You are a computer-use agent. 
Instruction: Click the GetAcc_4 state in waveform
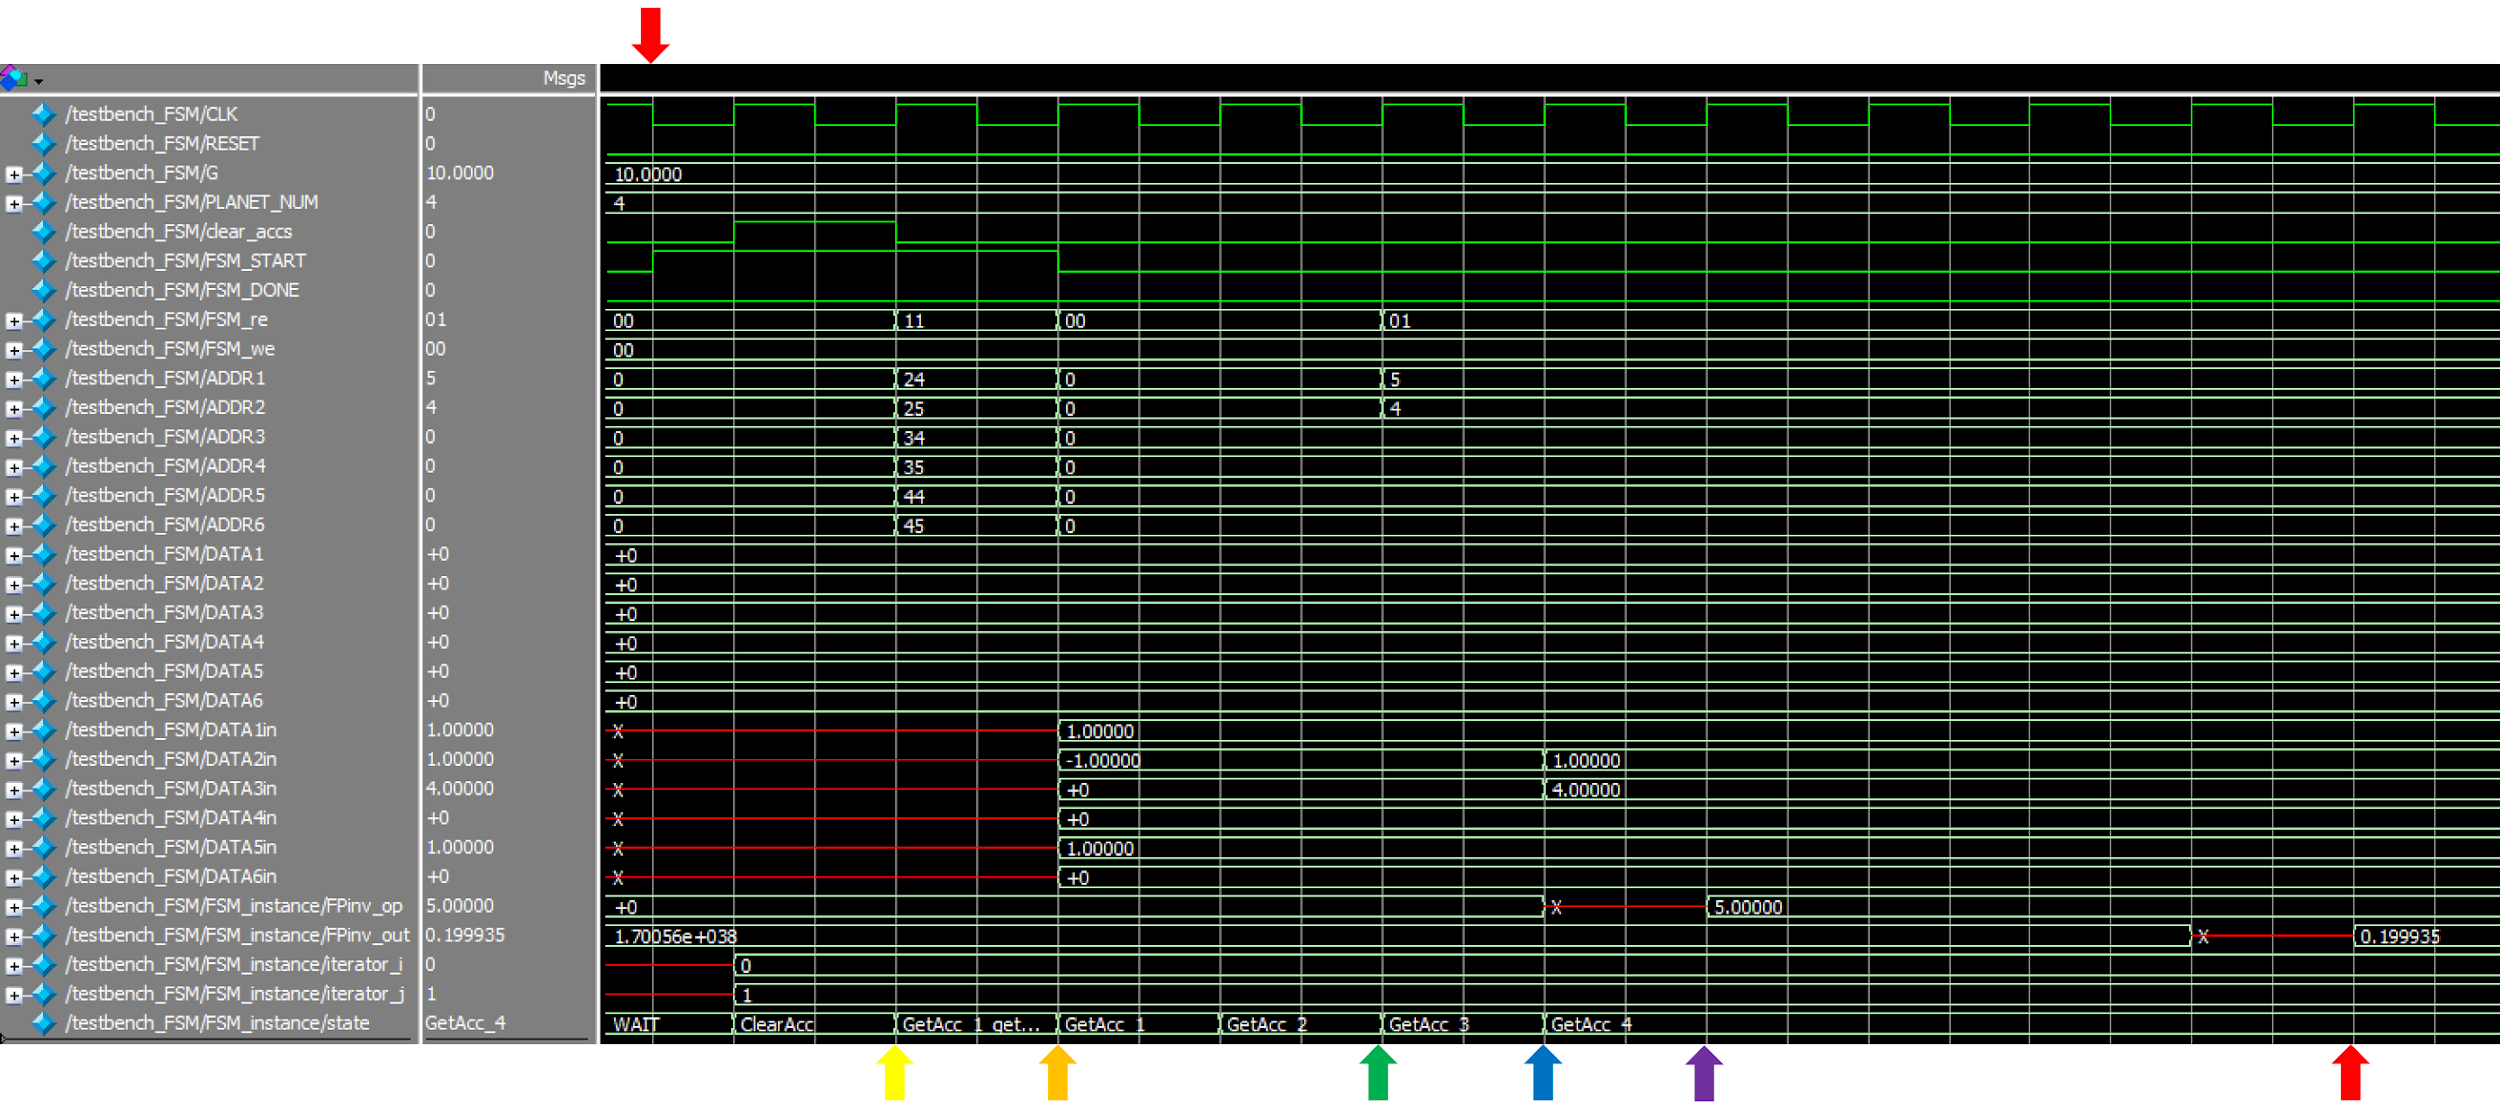coord(1590,1024)
